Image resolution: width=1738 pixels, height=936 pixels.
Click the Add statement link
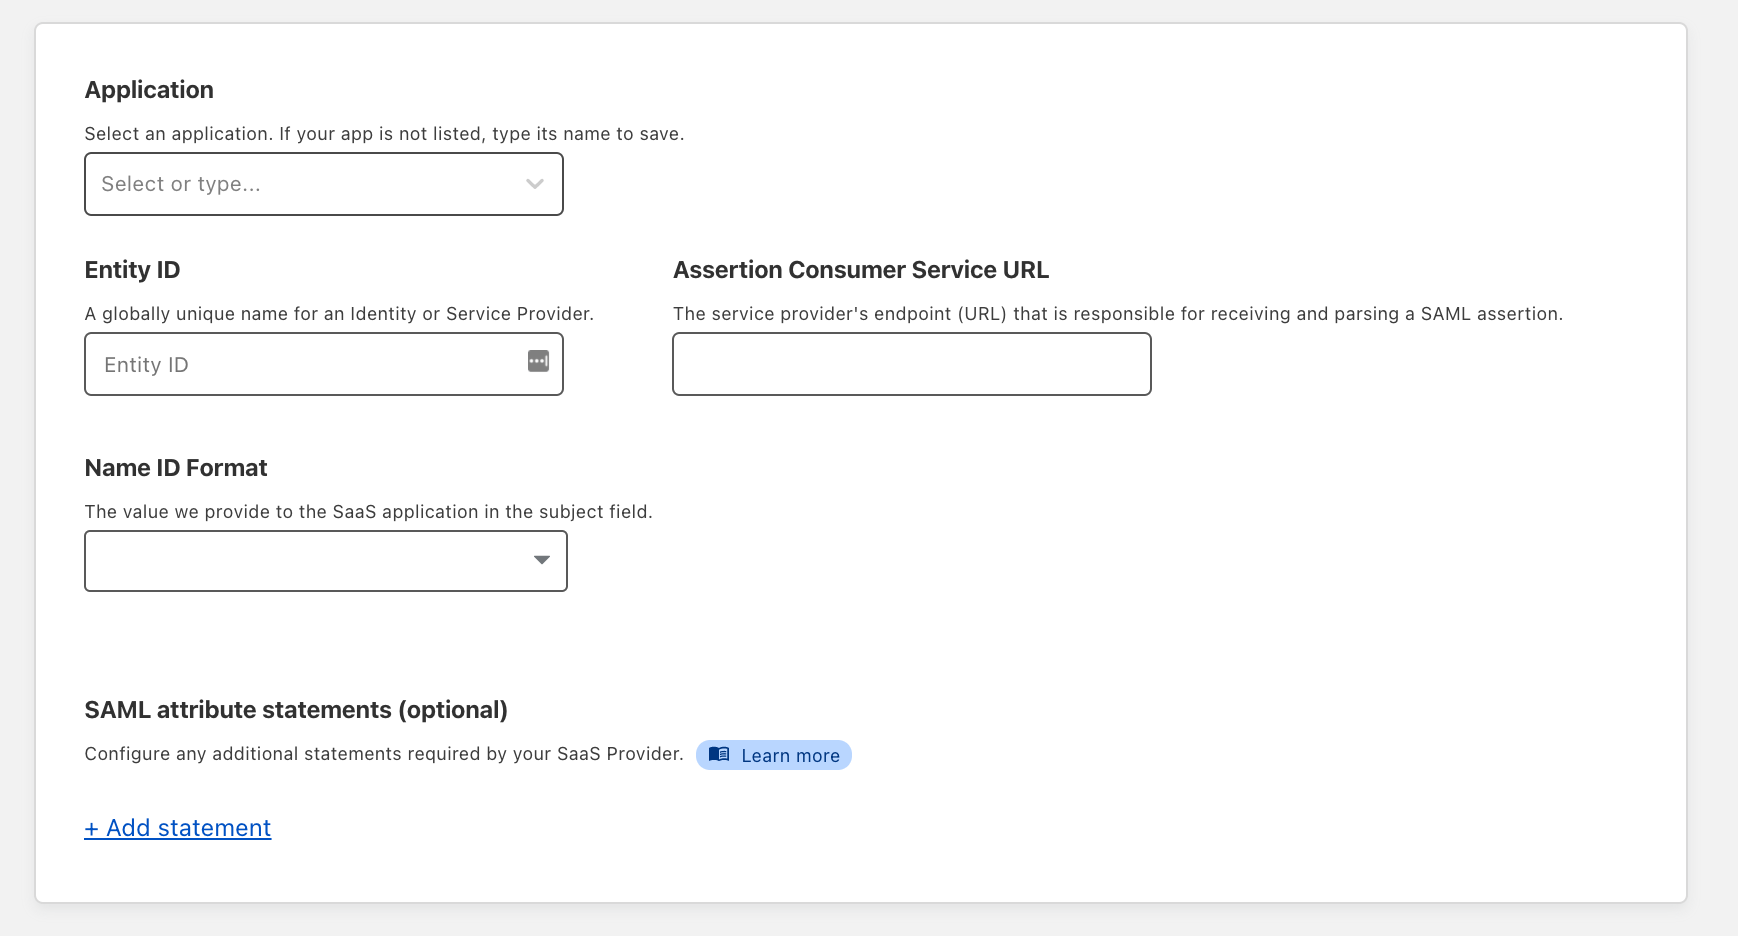177,827
